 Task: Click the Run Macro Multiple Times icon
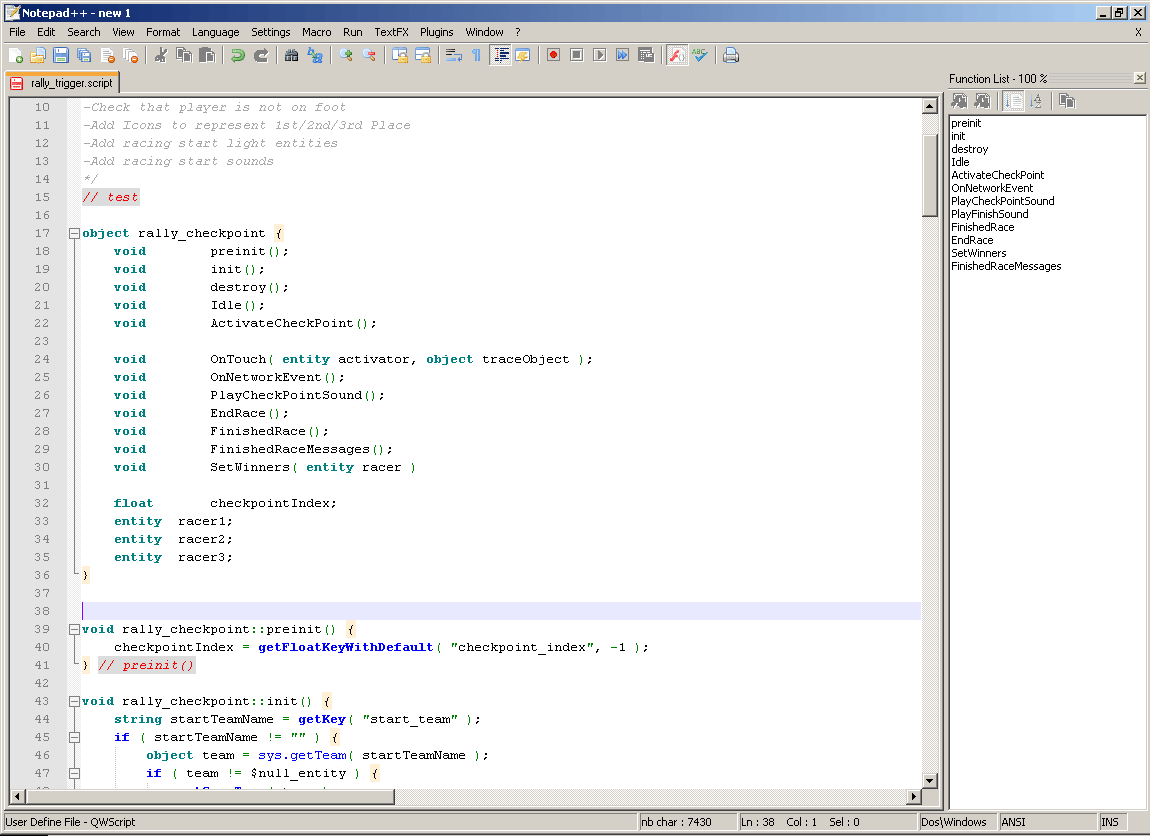pyautogui.click(x=623, y=56)
